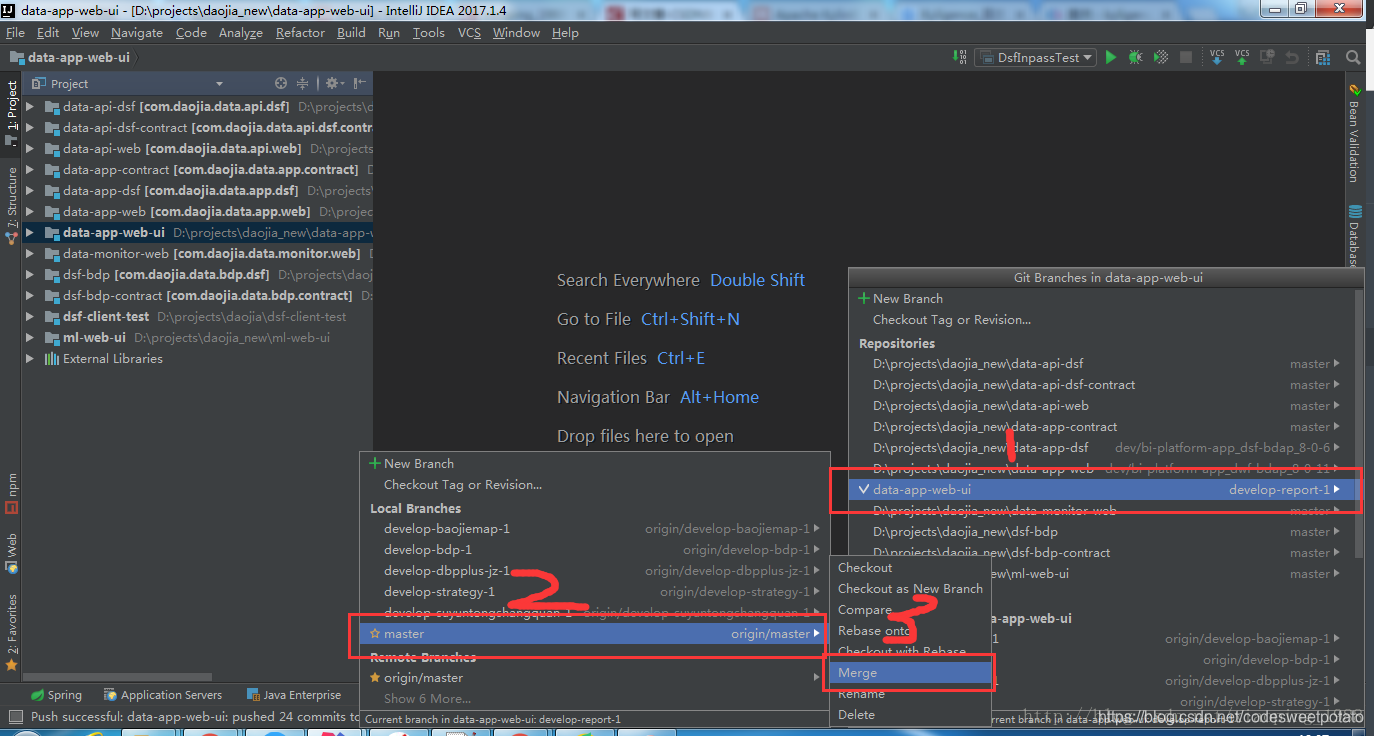
Task: Open the Refactor menu
Action: 300,33
